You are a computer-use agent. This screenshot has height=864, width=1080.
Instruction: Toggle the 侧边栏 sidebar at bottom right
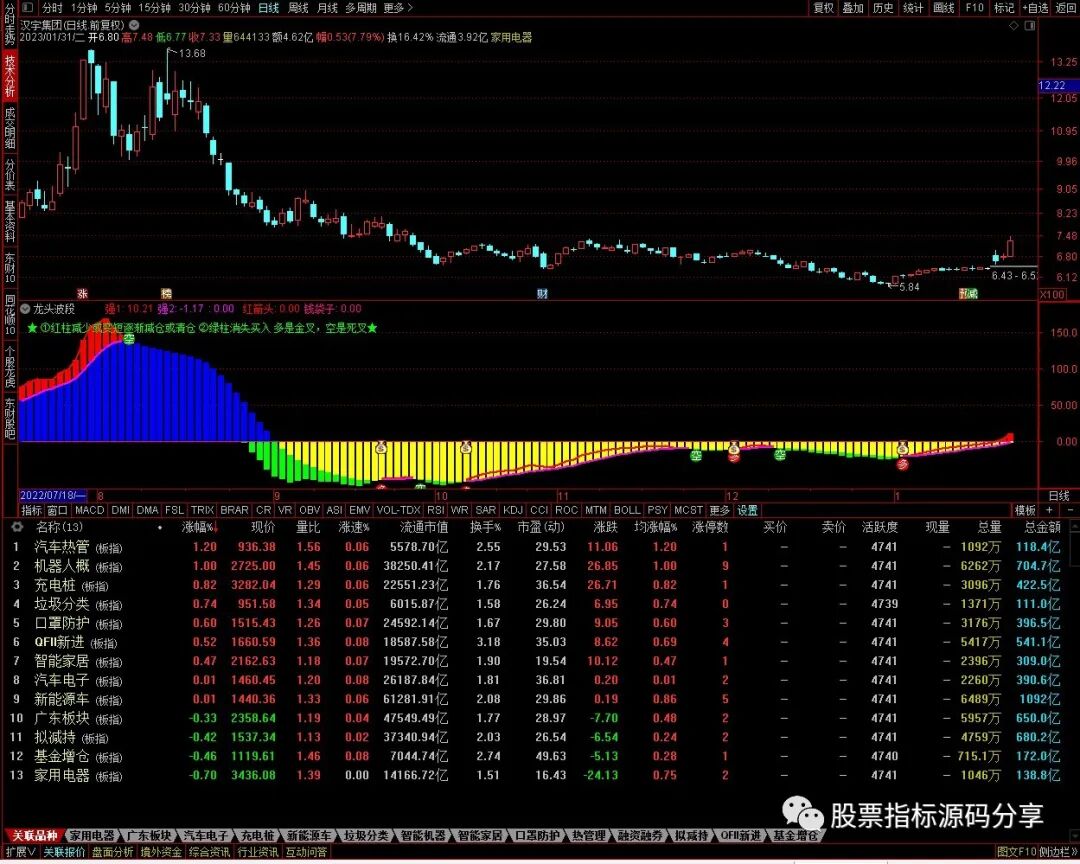pos(1057,852)
